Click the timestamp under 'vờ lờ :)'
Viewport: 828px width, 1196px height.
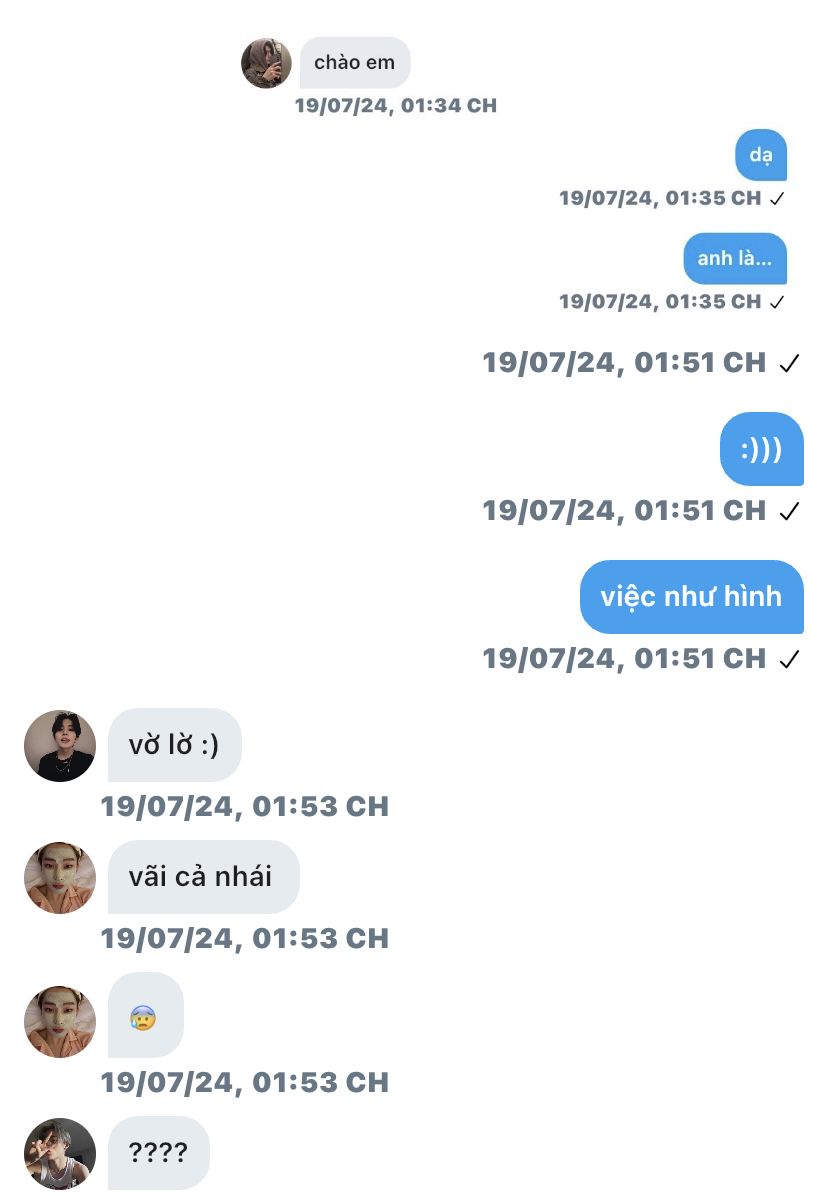point(245,806)
